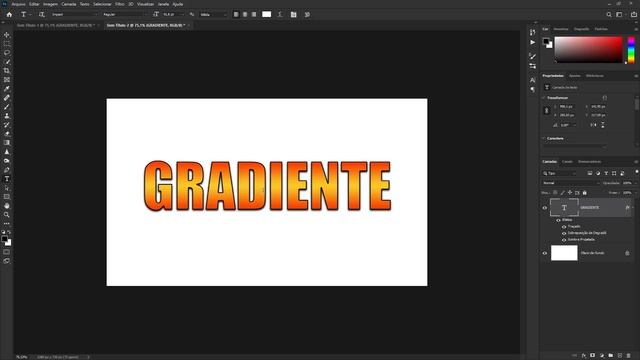Select the Zoom tool in the toolbox
This screenshot has width=640, height=360.
coord(7,215)
